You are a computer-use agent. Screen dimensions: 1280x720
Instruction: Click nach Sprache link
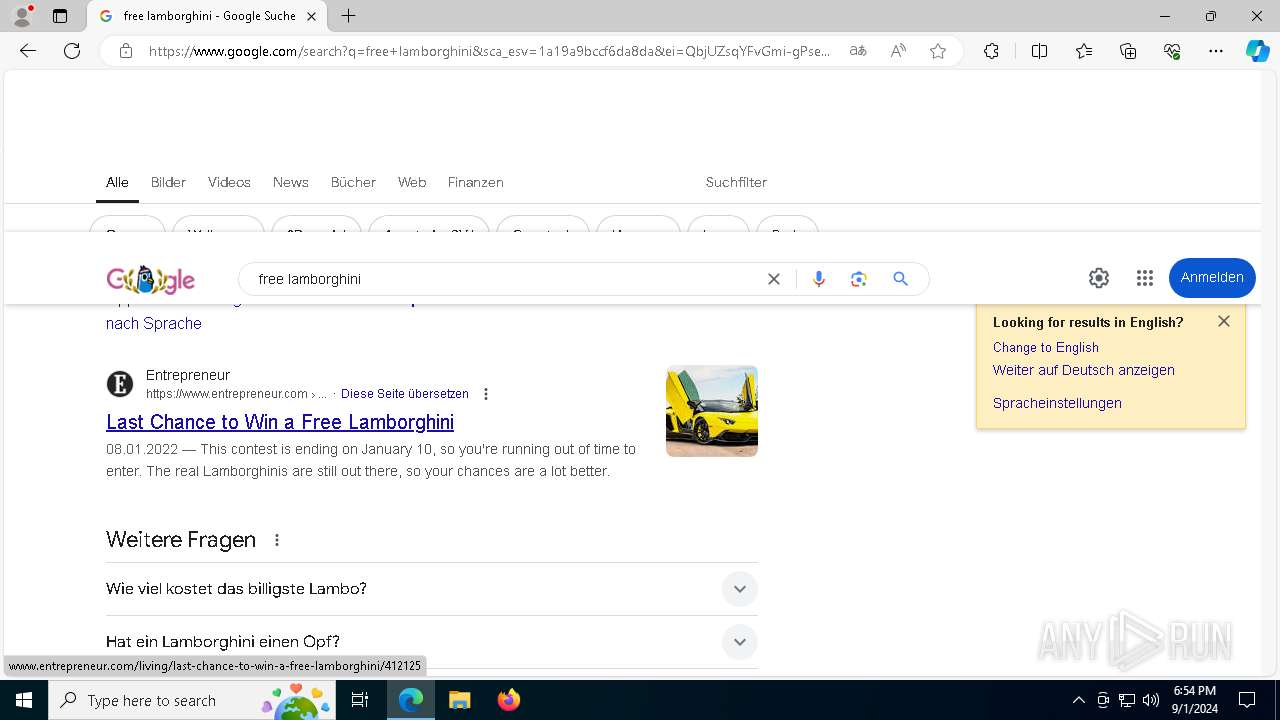[154, 324]
